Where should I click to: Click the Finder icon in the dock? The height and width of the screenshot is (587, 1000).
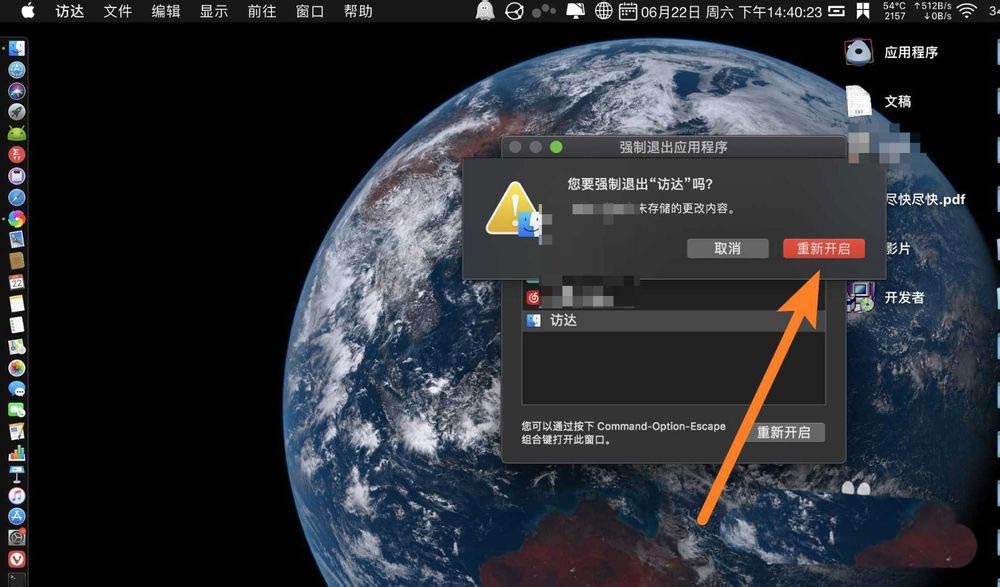pos(17,48)
